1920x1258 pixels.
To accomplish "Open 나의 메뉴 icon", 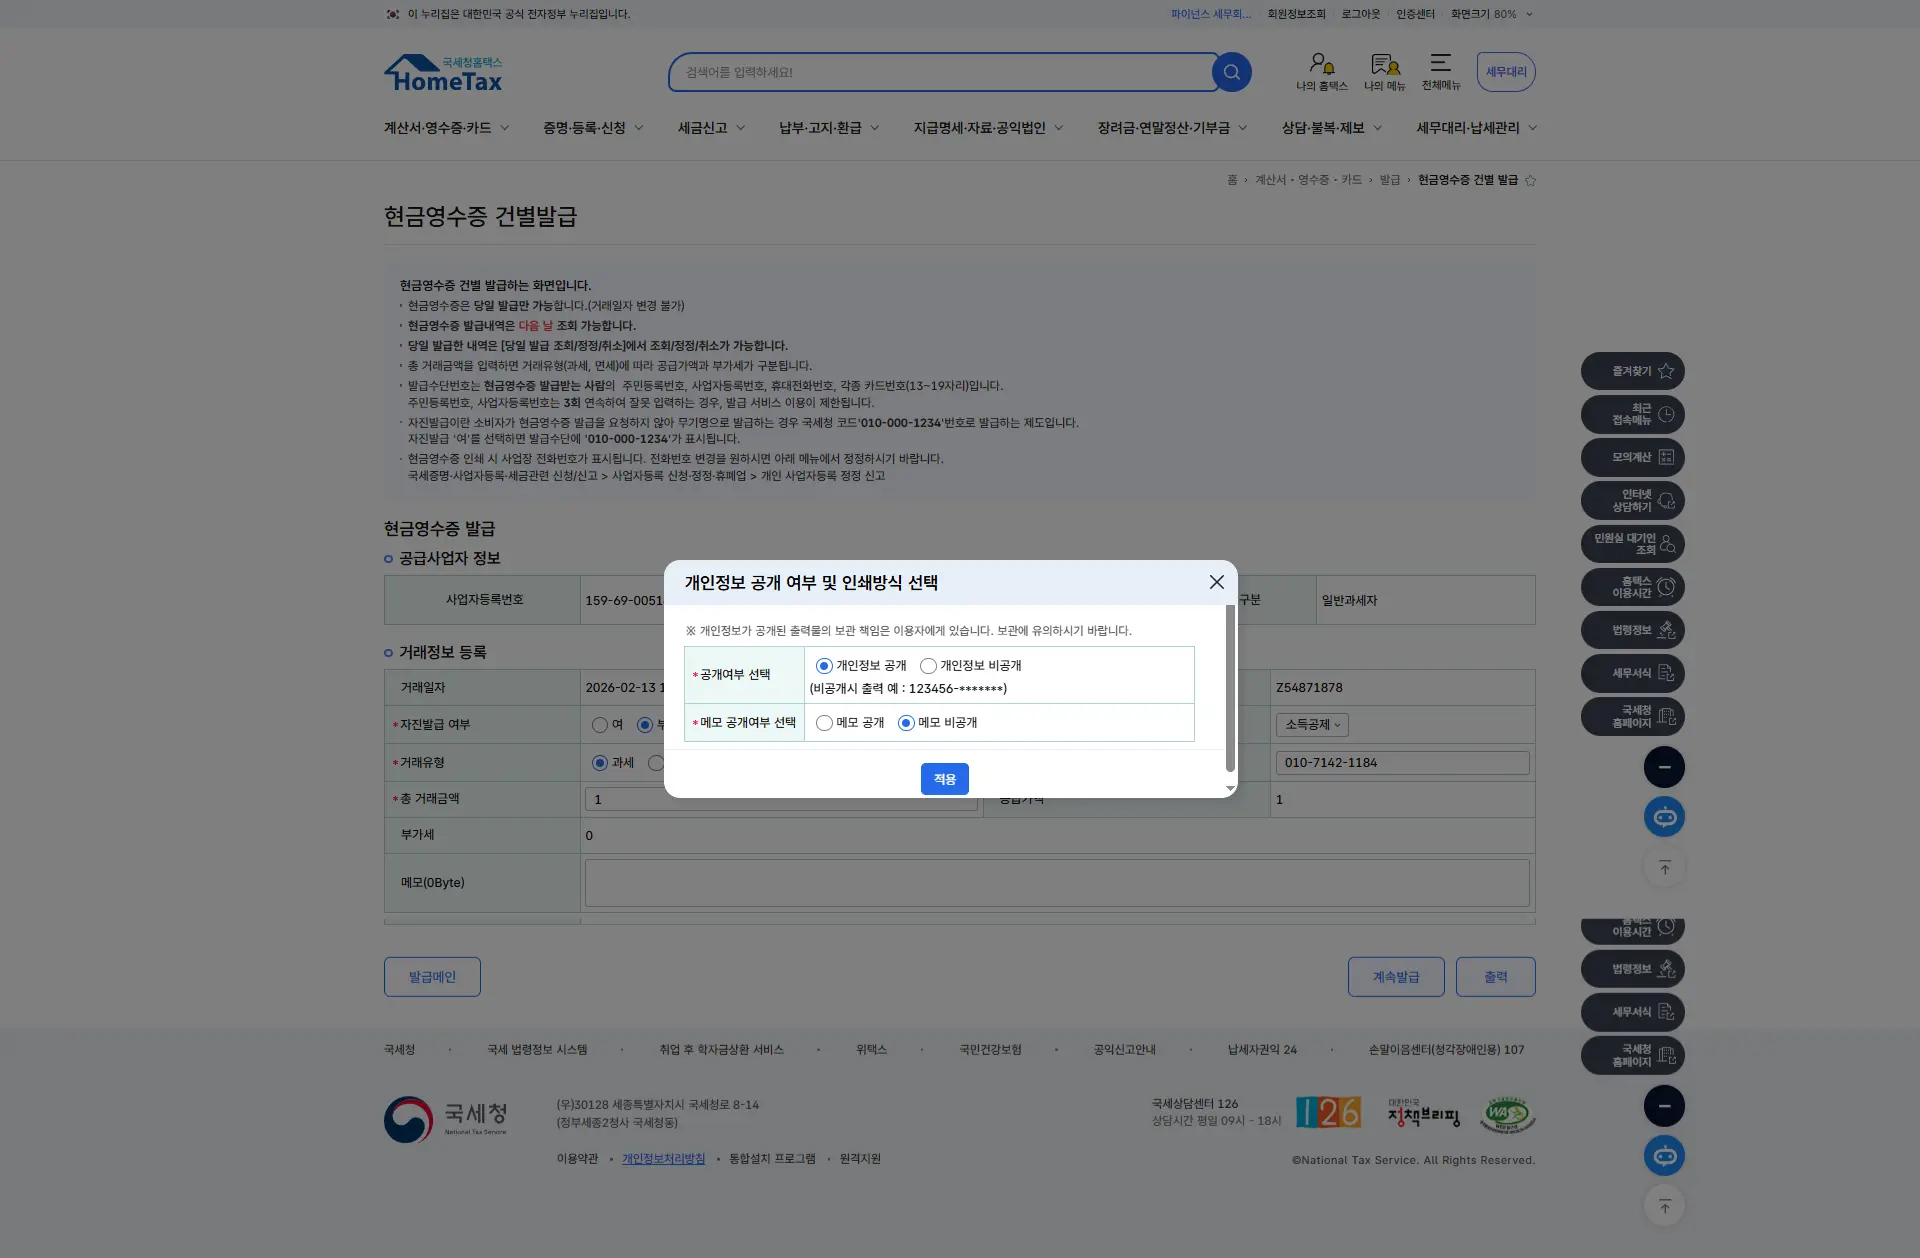I will [x=1384, y=72].
